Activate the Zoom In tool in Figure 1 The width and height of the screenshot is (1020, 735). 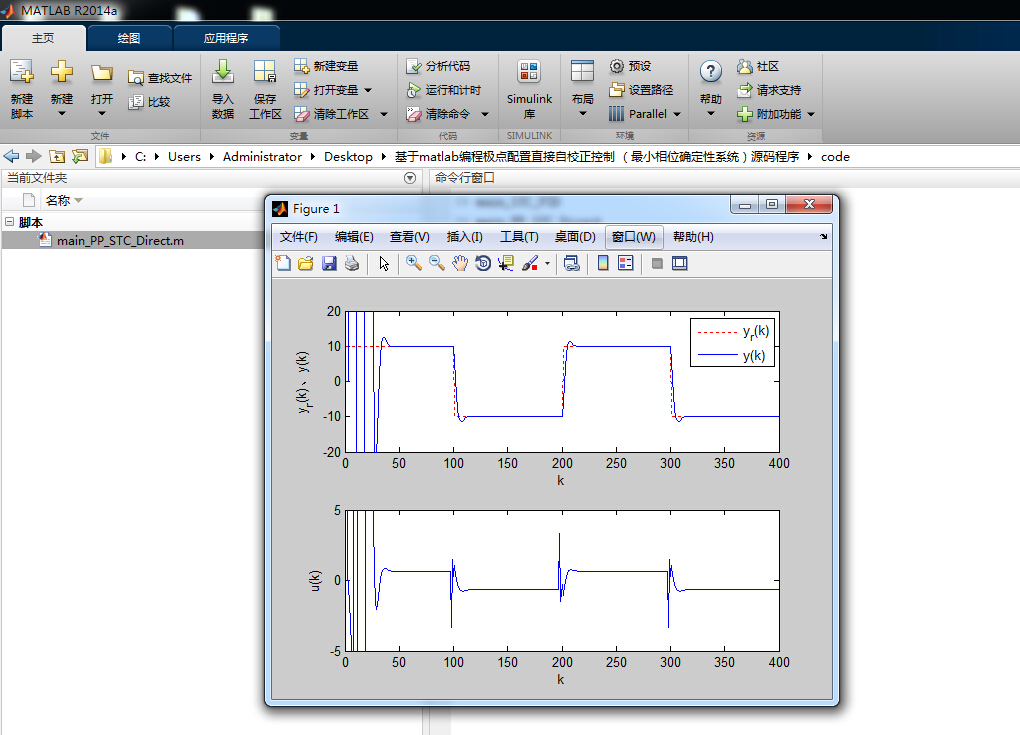pos(414,263)
